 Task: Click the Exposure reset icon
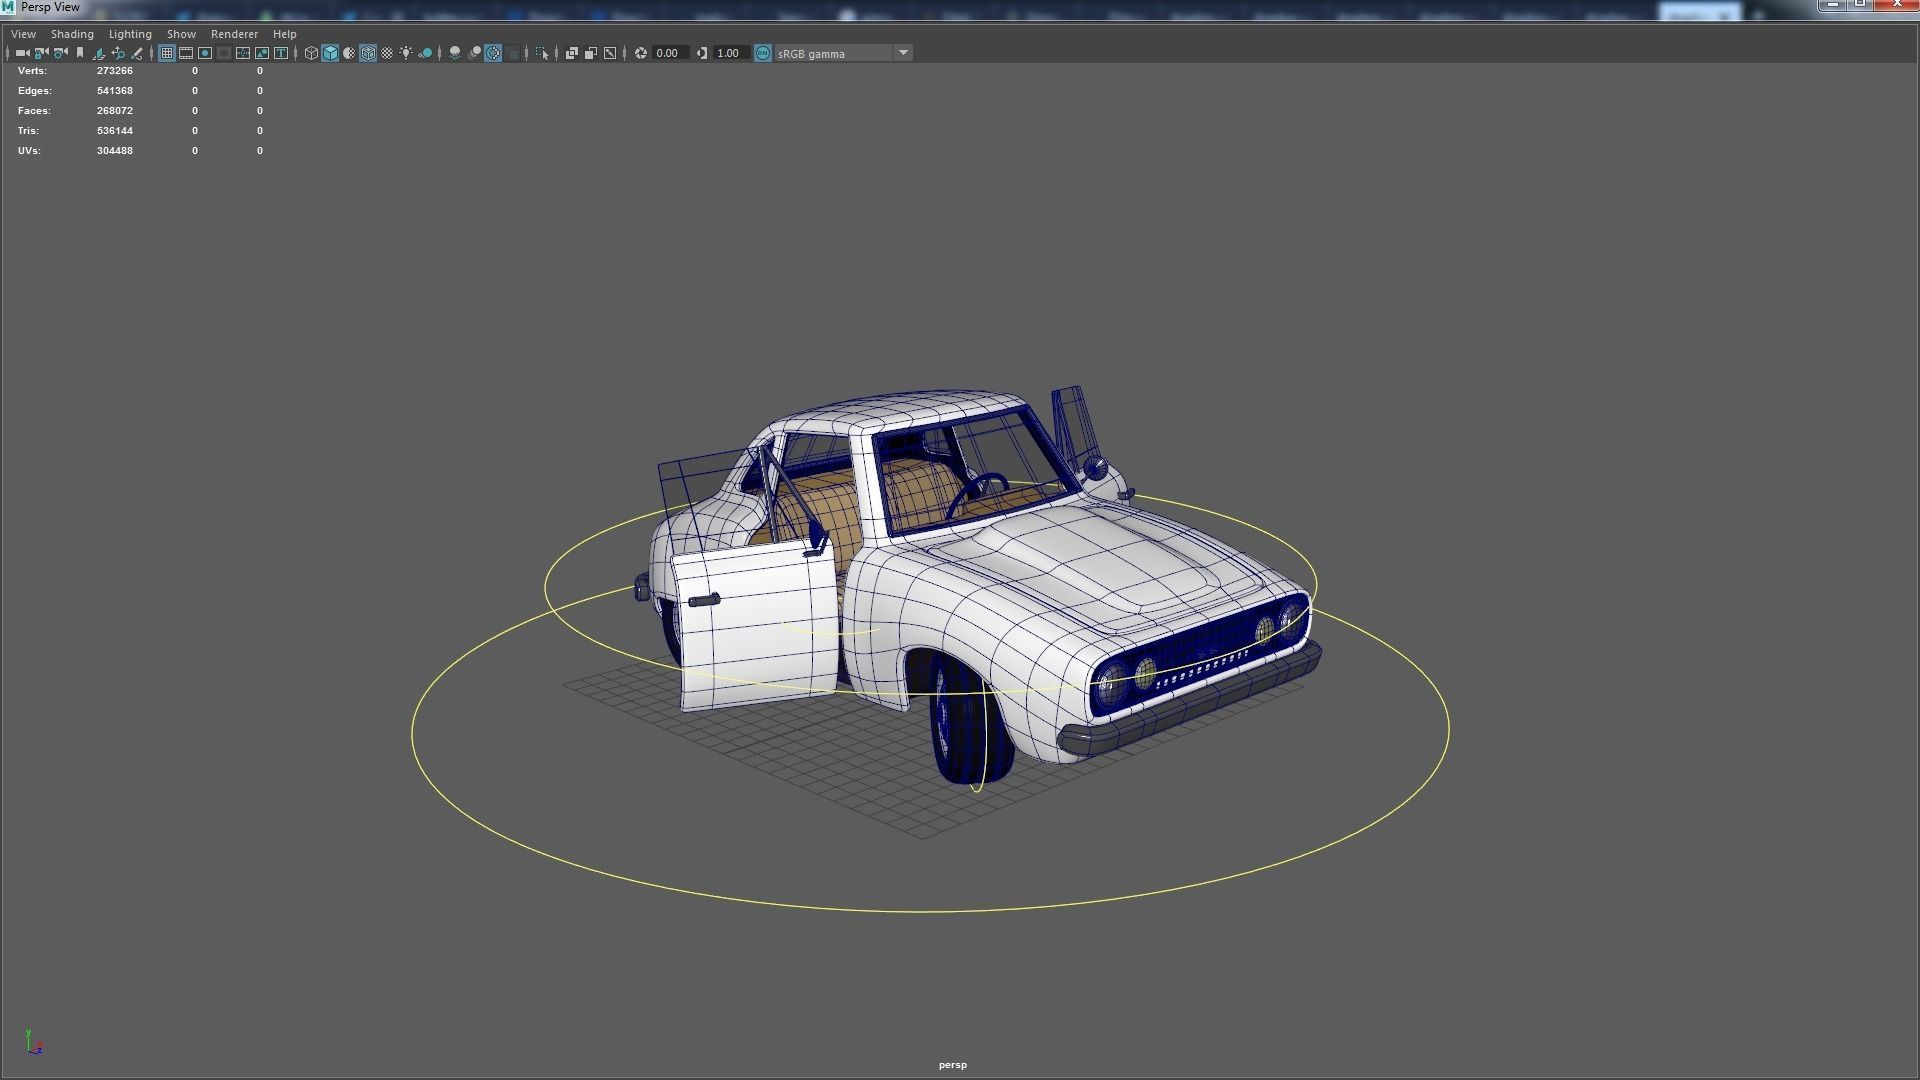pyautogui.click(x=641, y=53)
